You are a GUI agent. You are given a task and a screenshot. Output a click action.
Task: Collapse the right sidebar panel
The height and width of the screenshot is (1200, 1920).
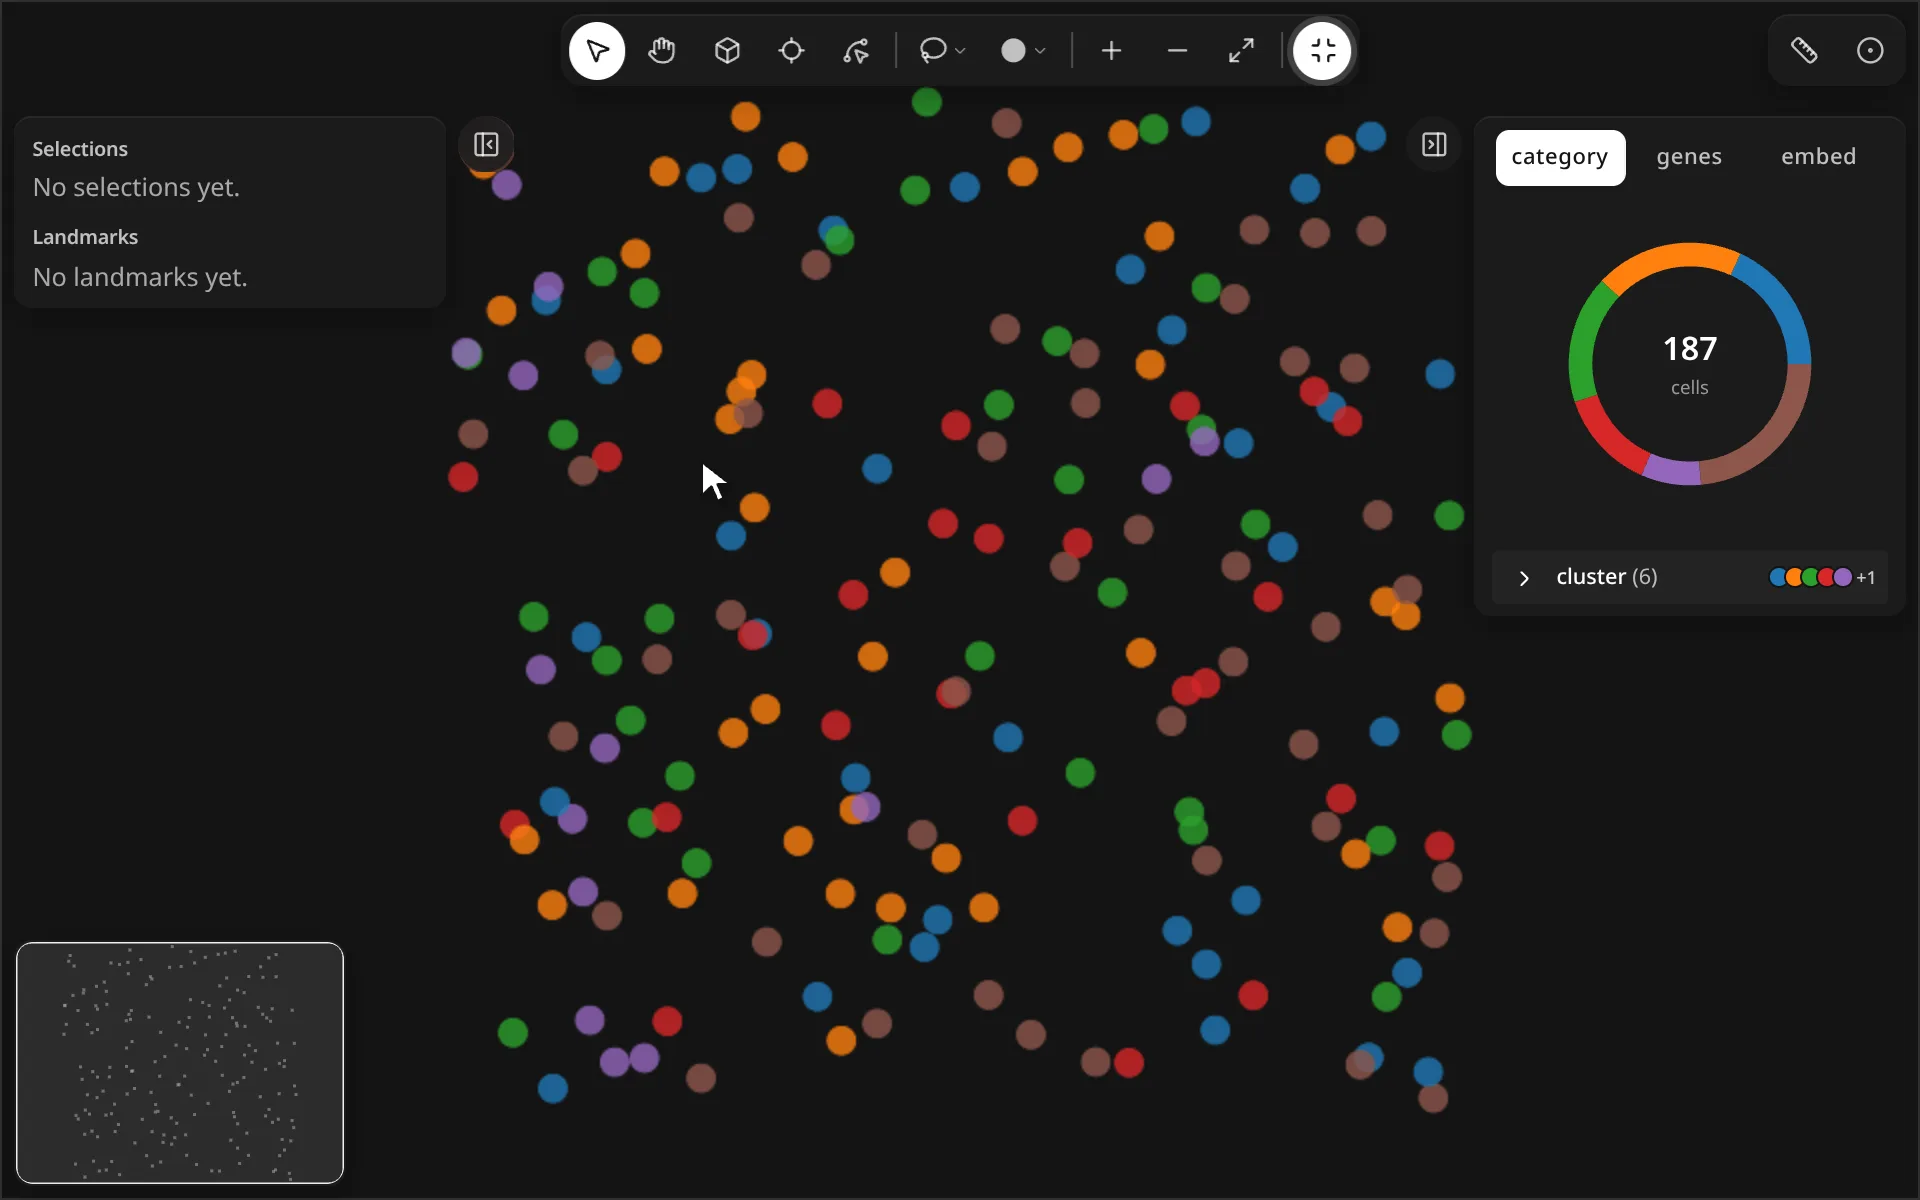[1434, 145]
